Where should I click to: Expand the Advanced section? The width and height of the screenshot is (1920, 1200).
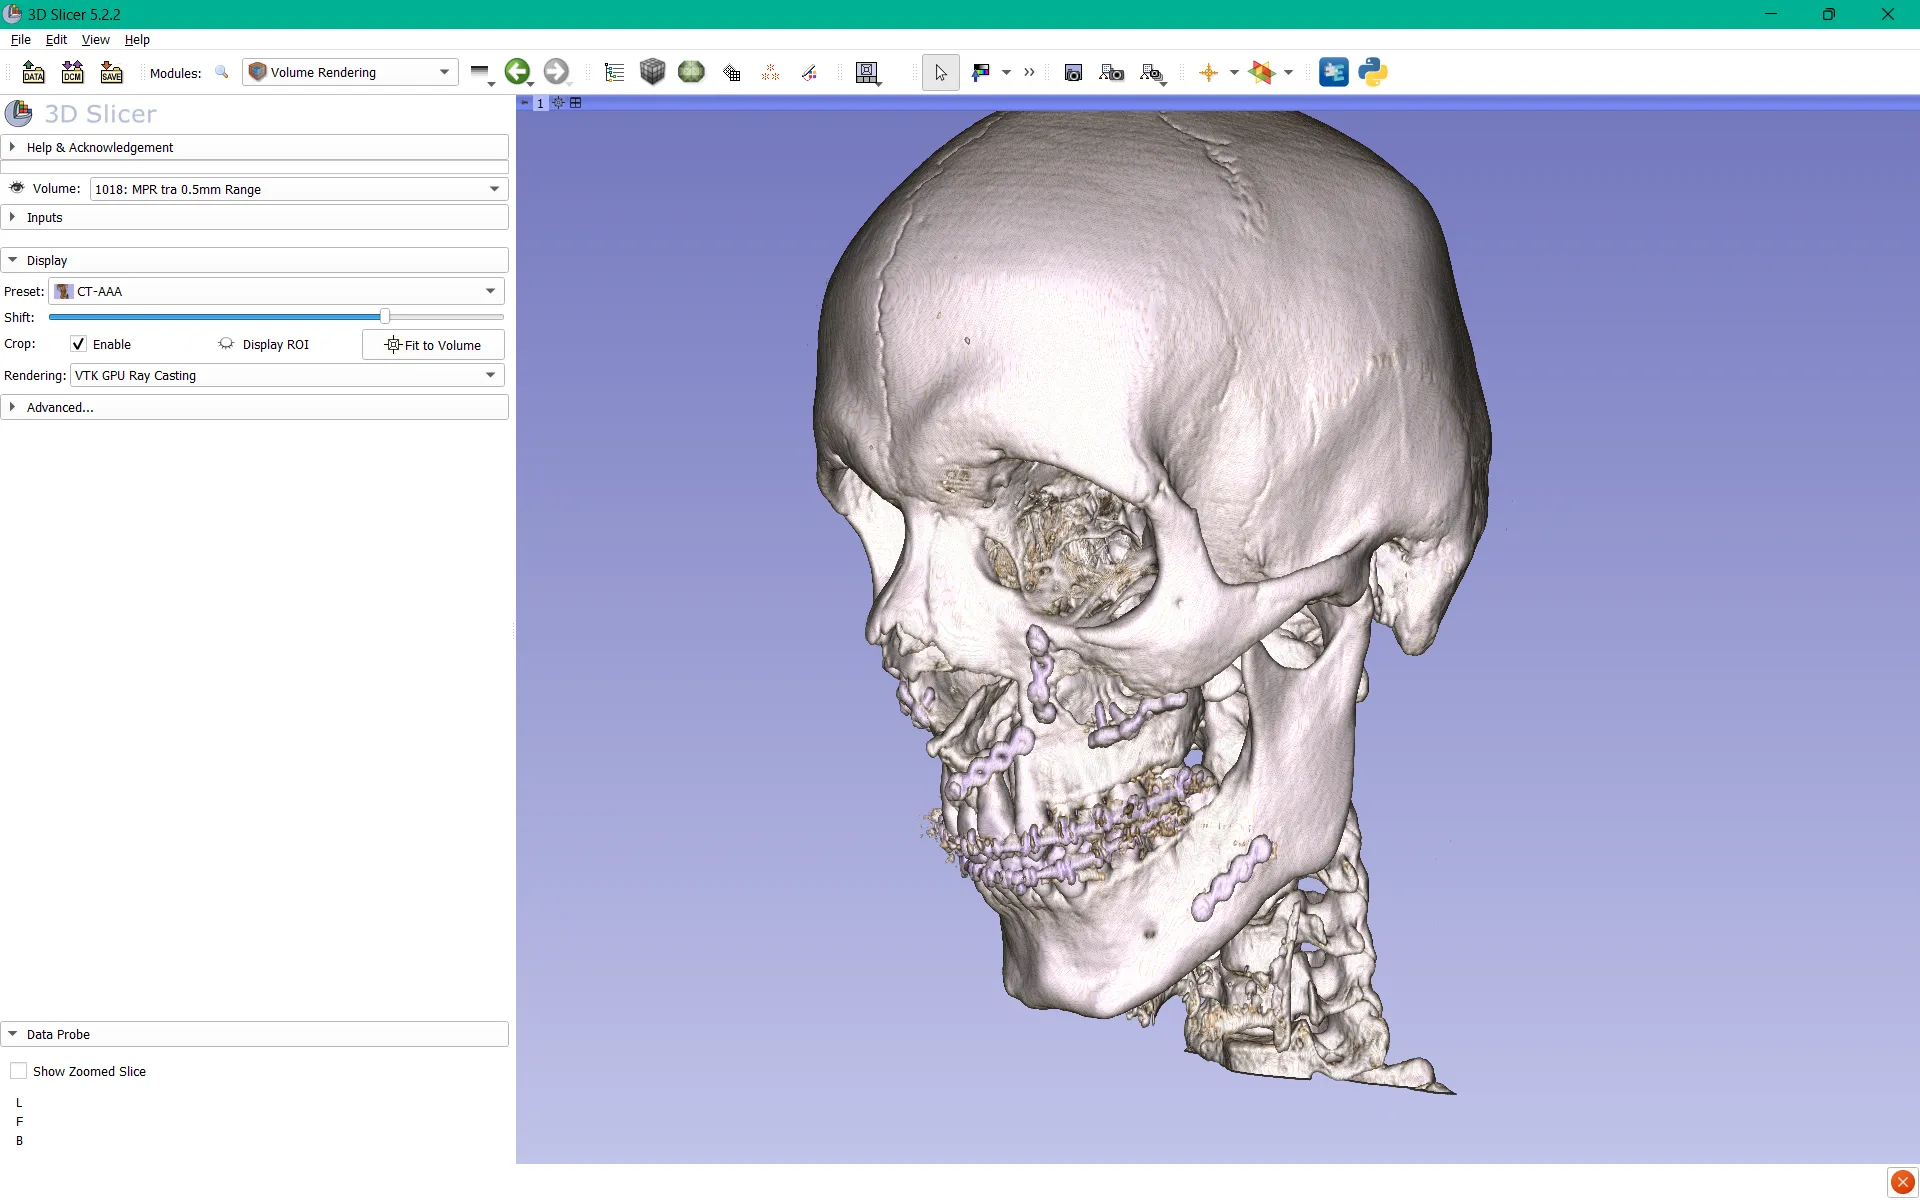click(60, 407)
